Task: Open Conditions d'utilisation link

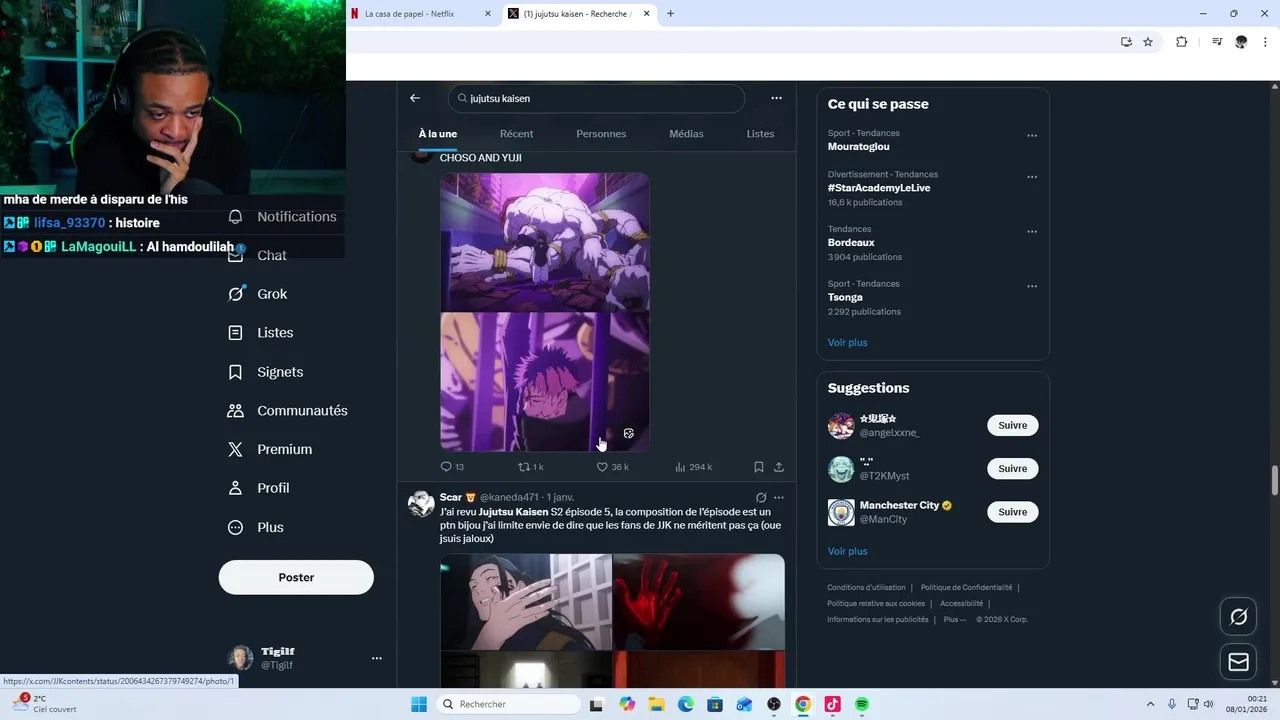Action: pyautogui.click(x=866, y=588)
